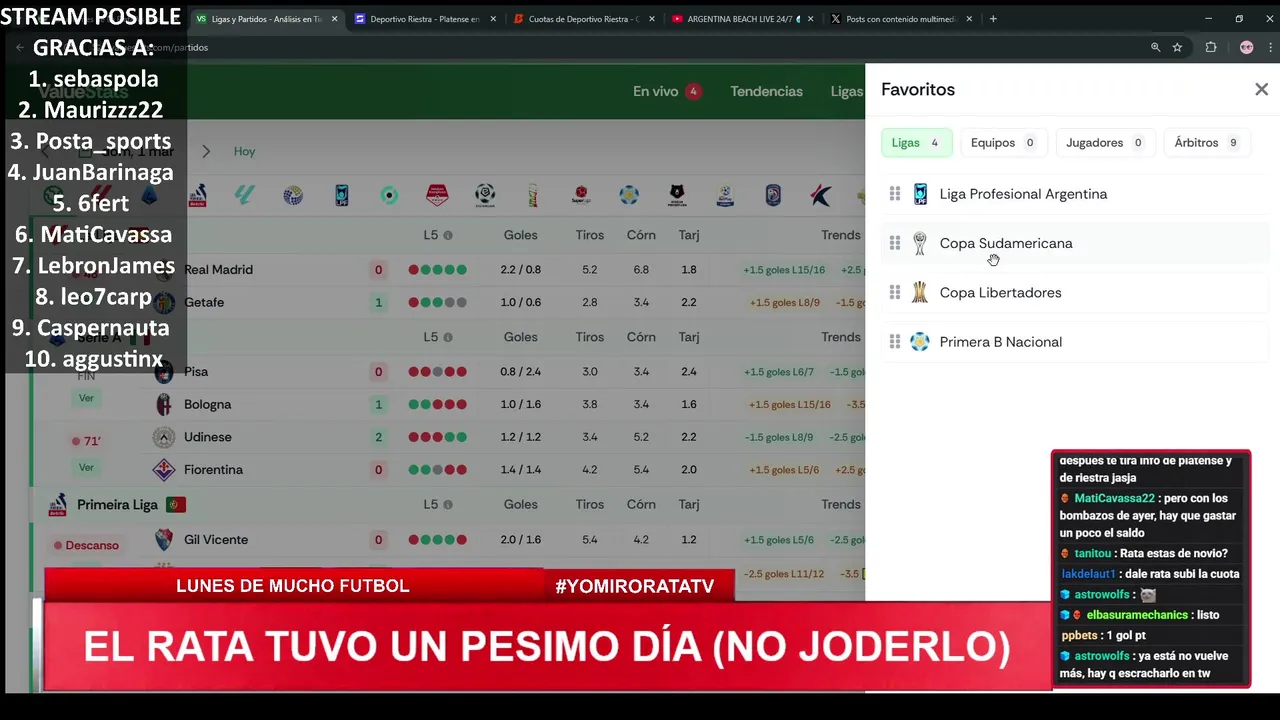This screenshot has width=1280, height=720.
Task: Switch to the ARGENTINA BEACH LIVE 24/7 tab
Action: pos(744,19)
